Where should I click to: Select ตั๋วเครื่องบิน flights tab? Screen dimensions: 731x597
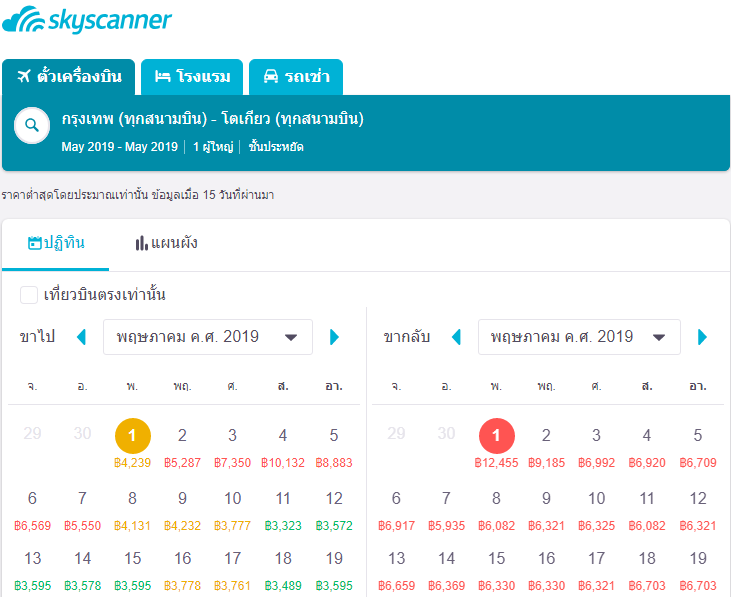coord(68,77)
